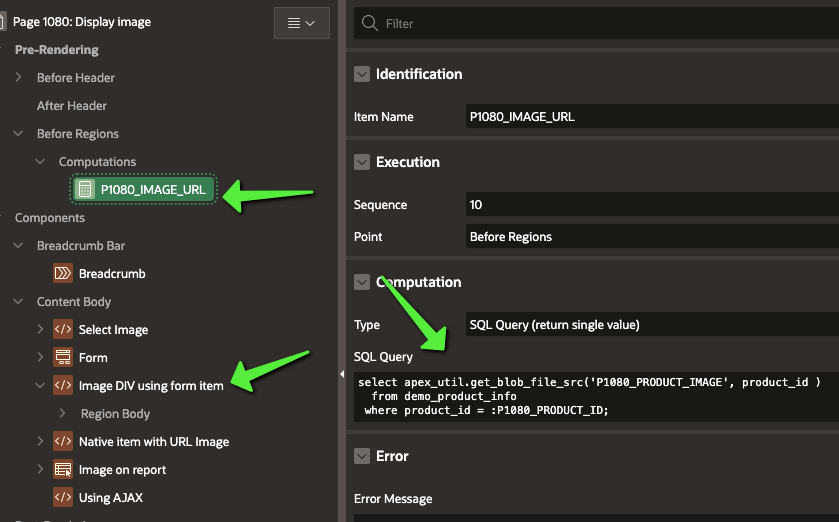Viewport: 839px width, 522px height.
Task: Collapse the Error section
Action: [x=362, y=456]
